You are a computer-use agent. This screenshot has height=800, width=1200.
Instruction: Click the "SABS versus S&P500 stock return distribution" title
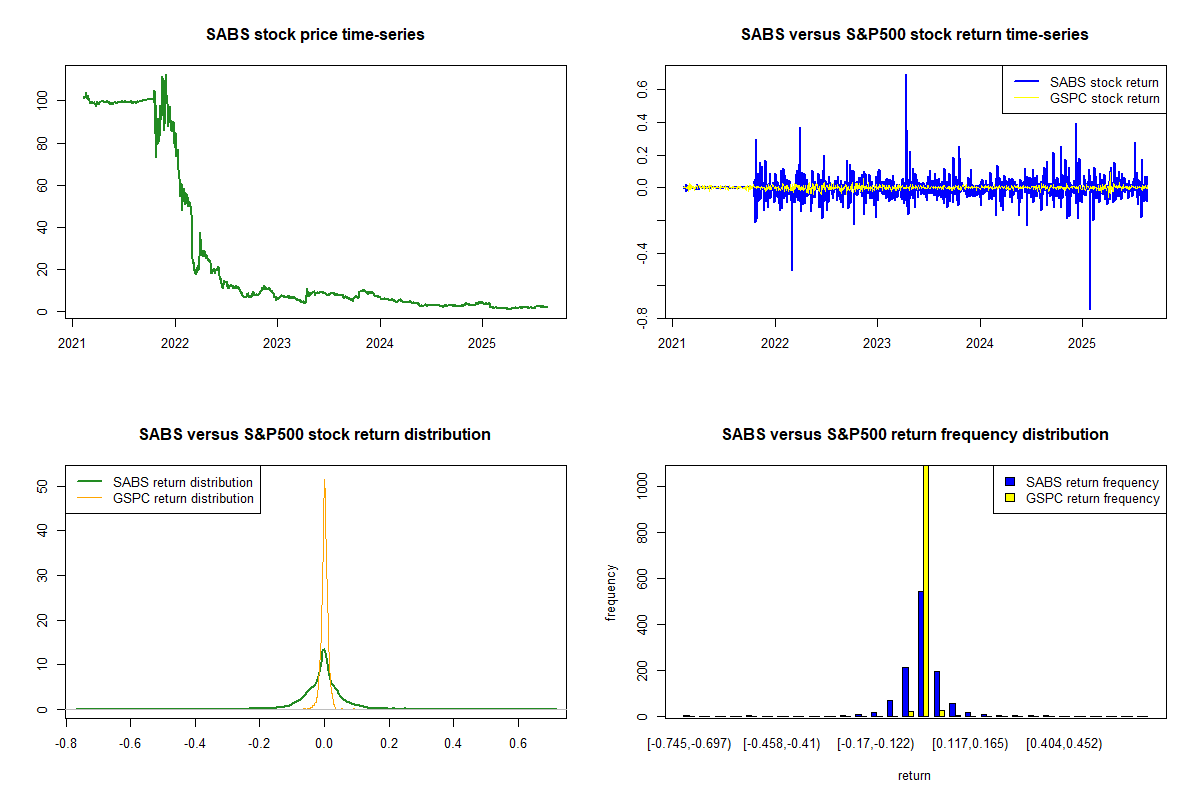(315, 435)
